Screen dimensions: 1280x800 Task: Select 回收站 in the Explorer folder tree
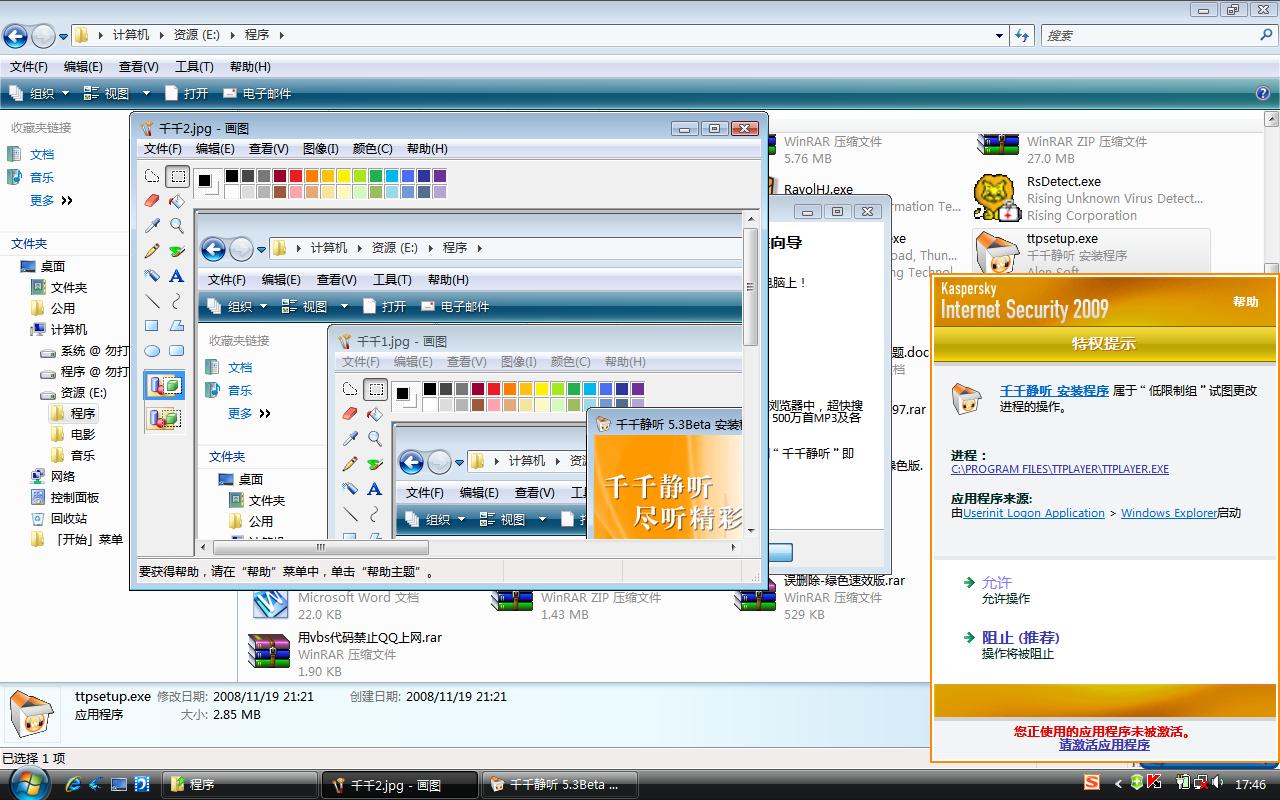tap(69, 518)
